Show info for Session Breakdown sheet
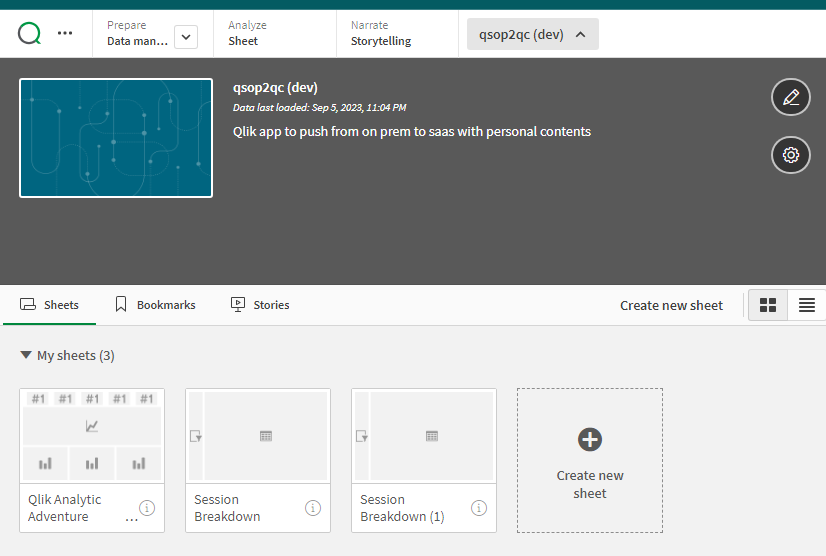The width and height of the screenshot is (826, 556). (x=313, y=508)
